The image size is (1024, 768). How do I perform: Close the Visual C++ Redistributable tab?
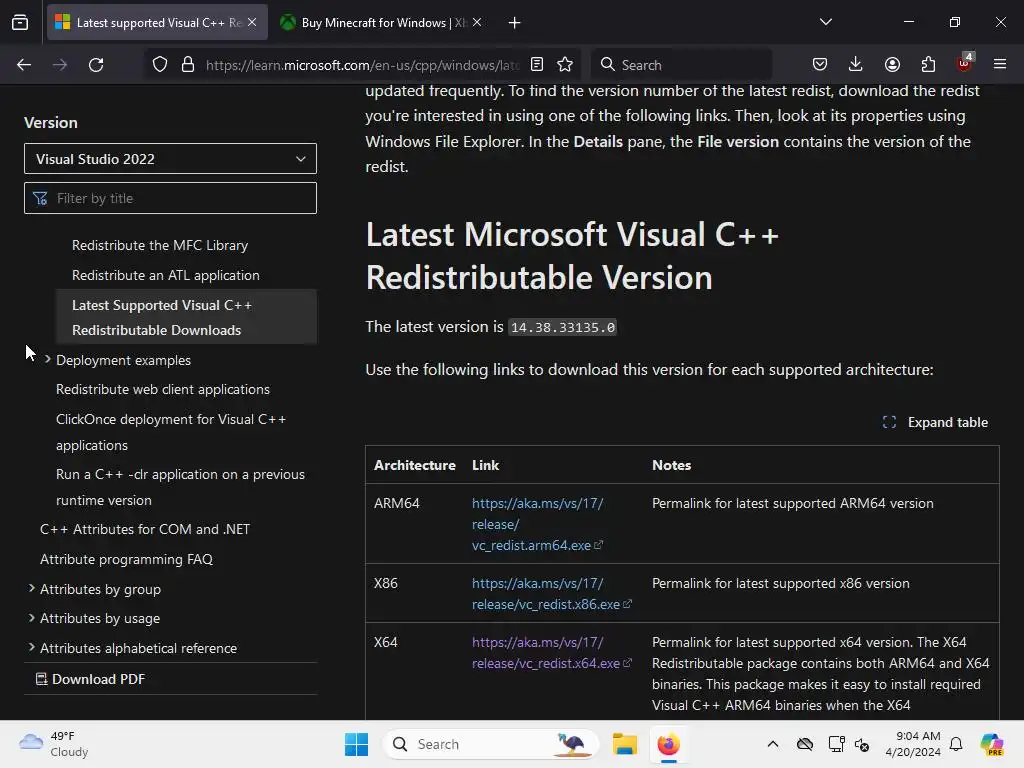click(252, 22)
